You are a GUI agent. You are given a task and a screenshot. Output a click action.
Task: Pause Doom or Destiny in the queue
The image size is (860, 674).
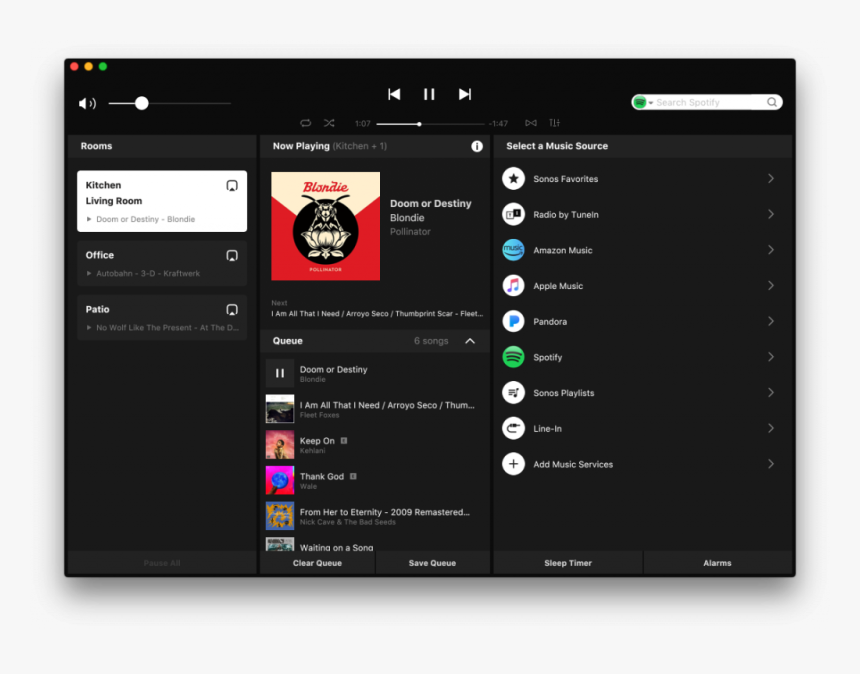coord(280,373)
